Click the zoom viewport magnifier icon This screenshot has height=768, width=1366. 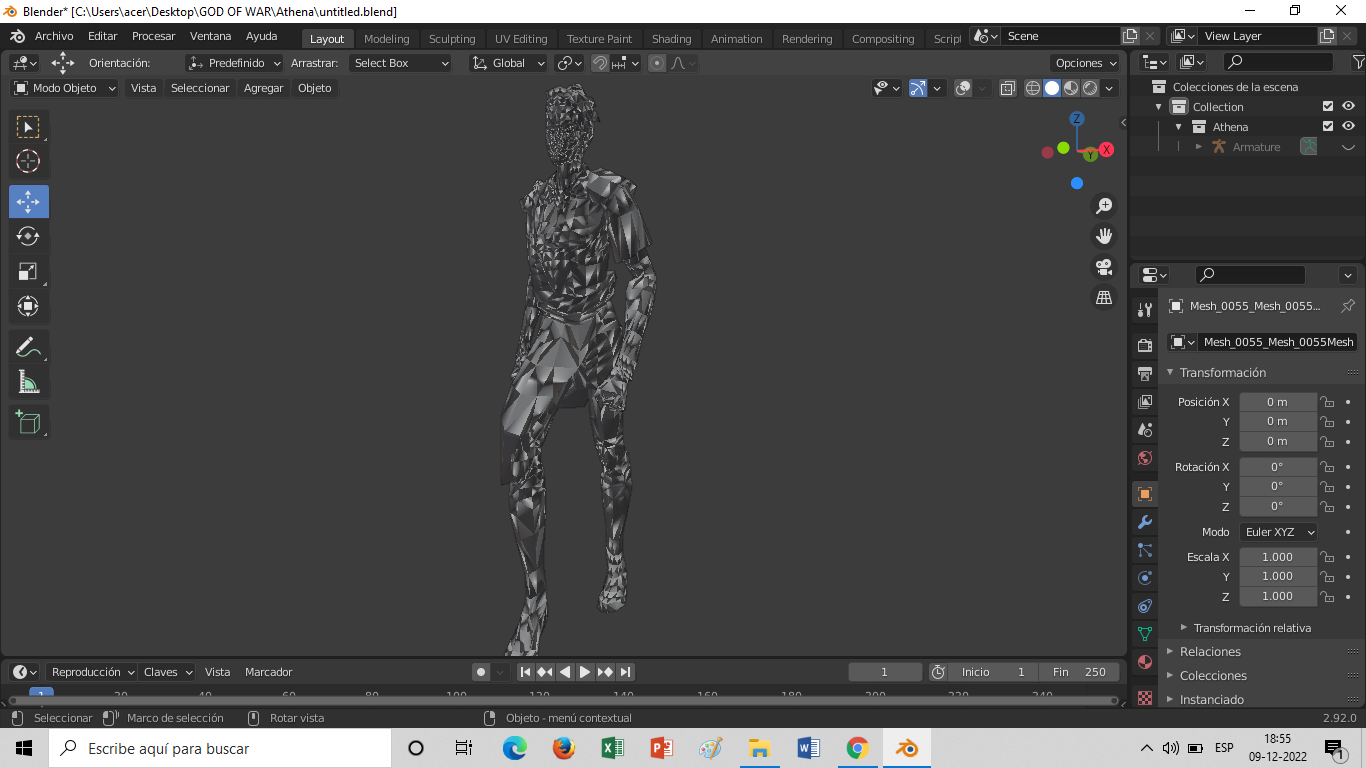click(x=1104, y=206)
